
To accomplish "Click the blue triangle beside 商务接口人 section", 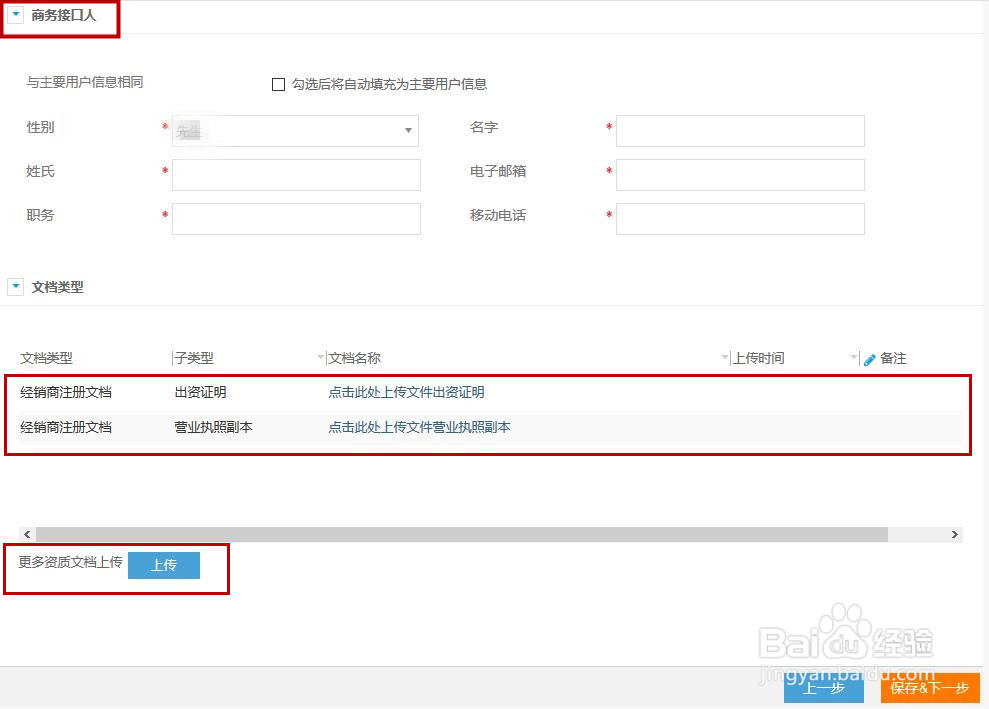I will [x=14, y=15].
